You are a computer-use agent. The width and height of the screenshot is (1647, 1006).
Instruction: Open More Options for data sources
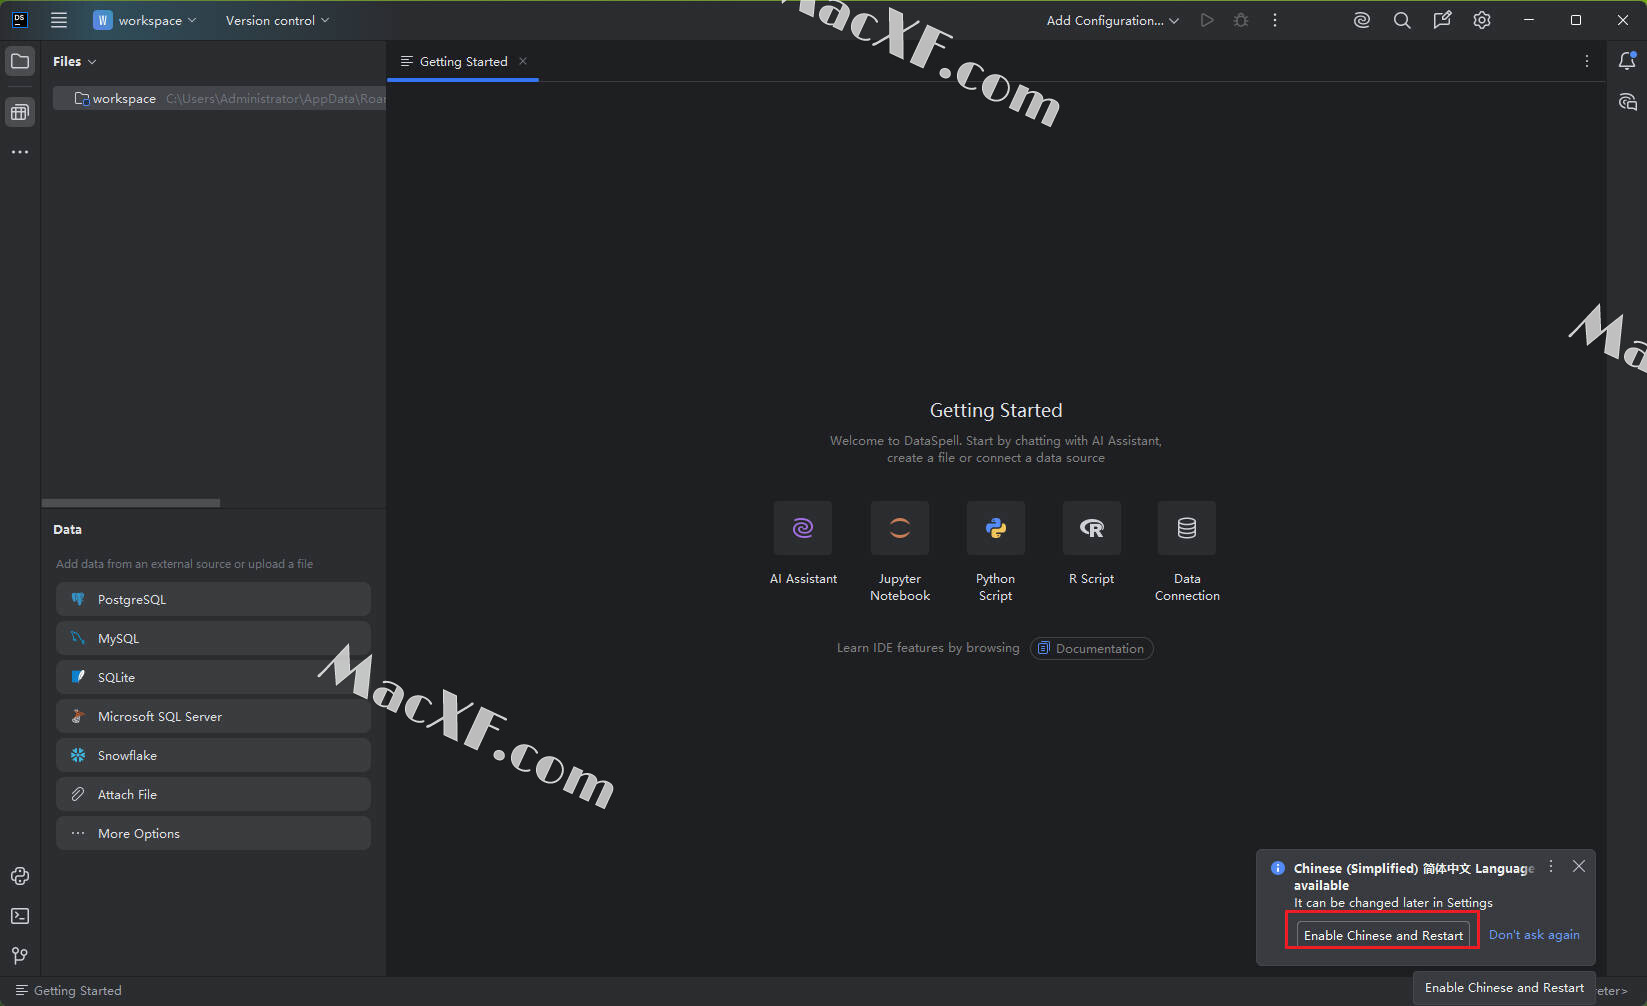click(213, 833)
